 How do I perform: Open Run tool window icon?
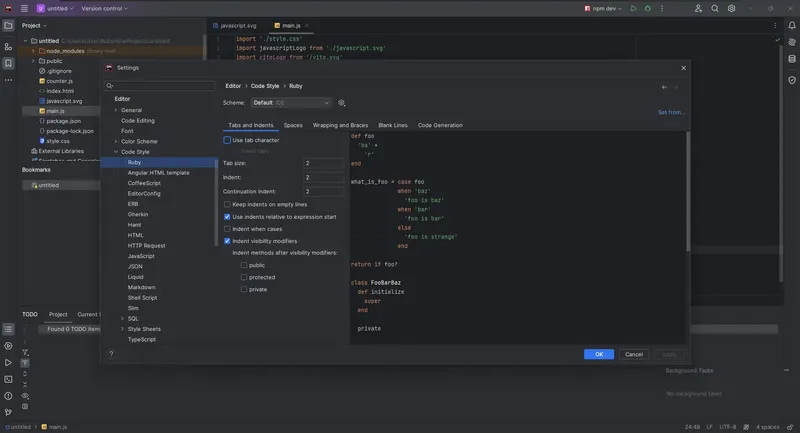8,363
